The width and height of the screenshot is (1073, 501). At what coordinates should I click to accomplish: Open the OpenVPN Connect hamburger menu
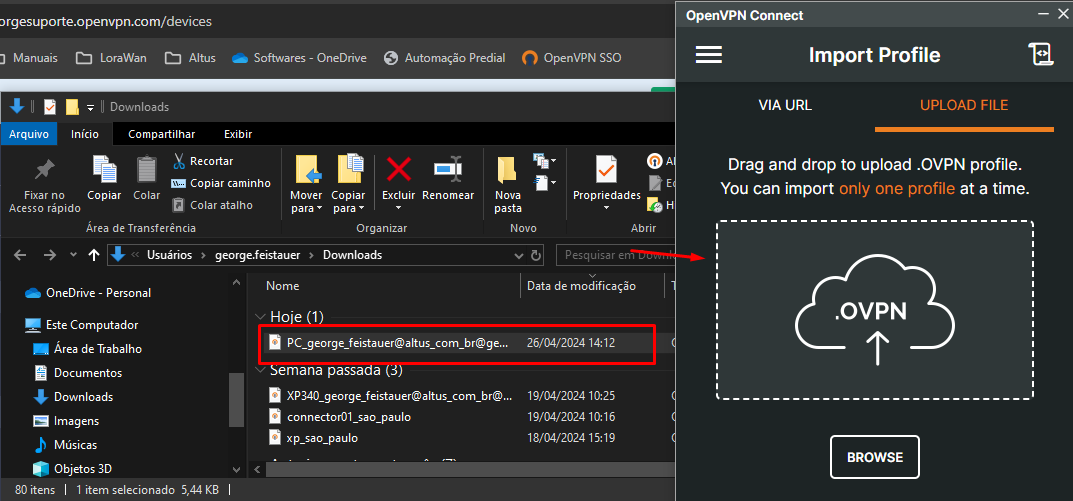click(x=708, y=55)
